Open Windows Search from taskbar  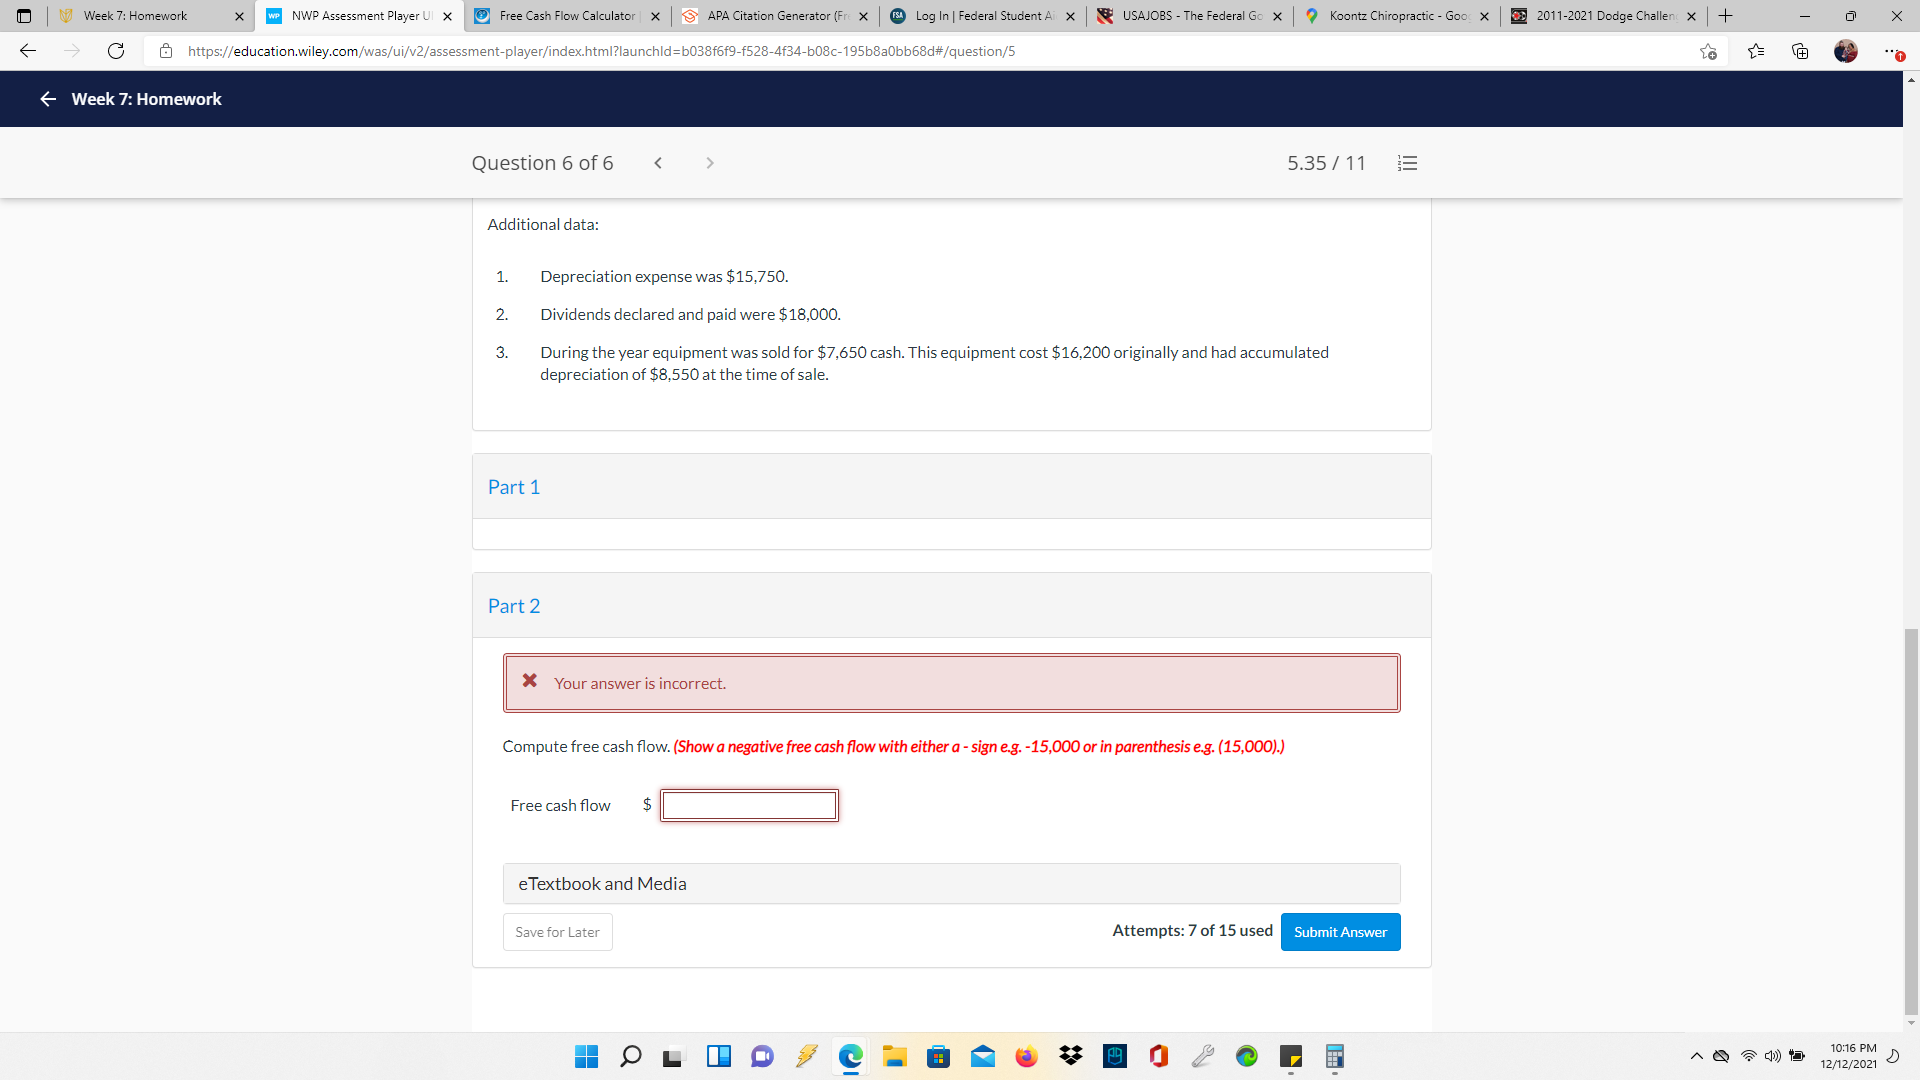[x=630, y=1056]
